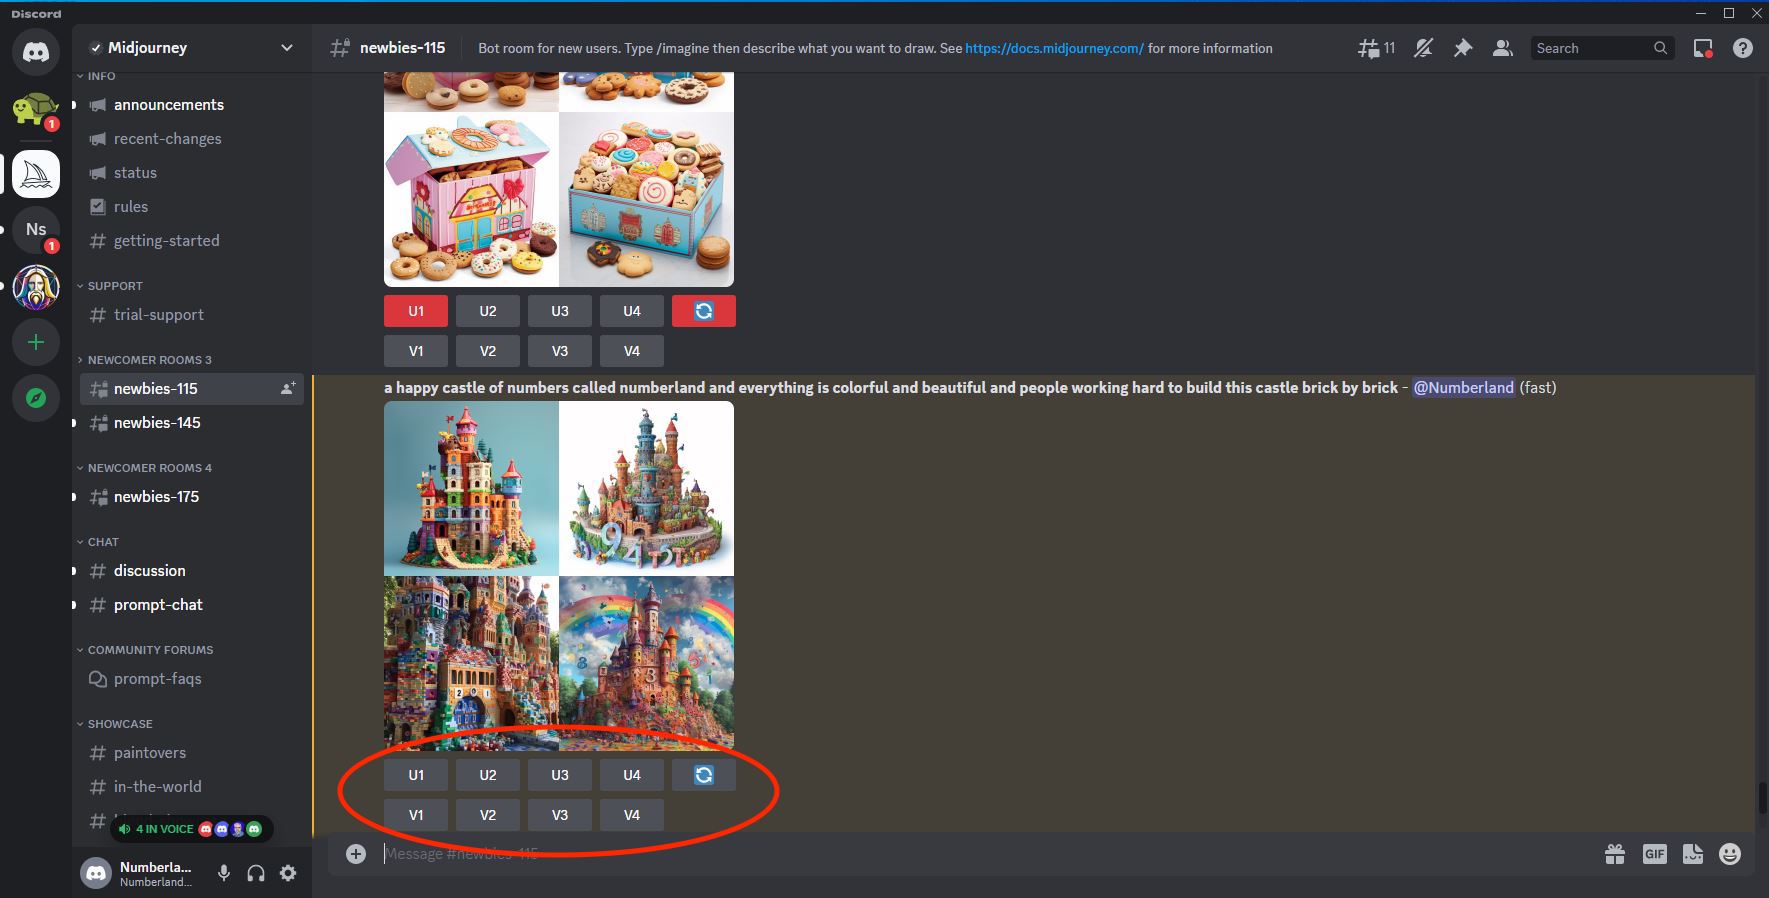Show pinned messages

click(x=1463, y=48)
